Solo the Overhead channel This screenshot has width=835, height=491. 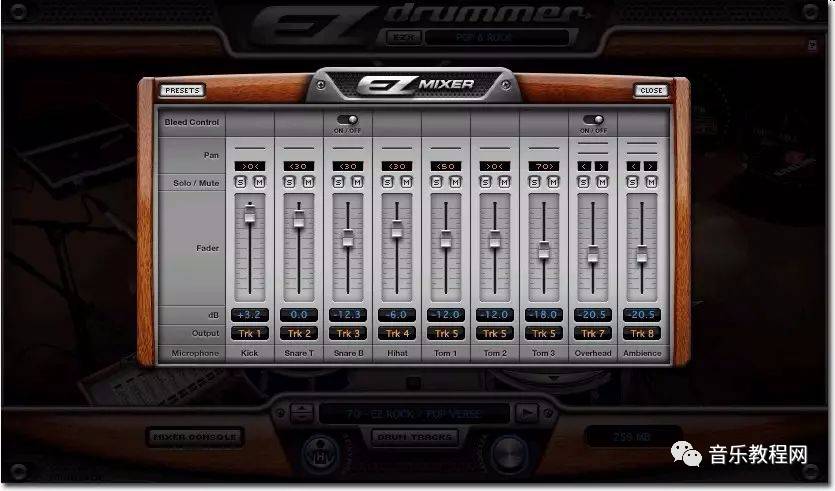[583, 183]
